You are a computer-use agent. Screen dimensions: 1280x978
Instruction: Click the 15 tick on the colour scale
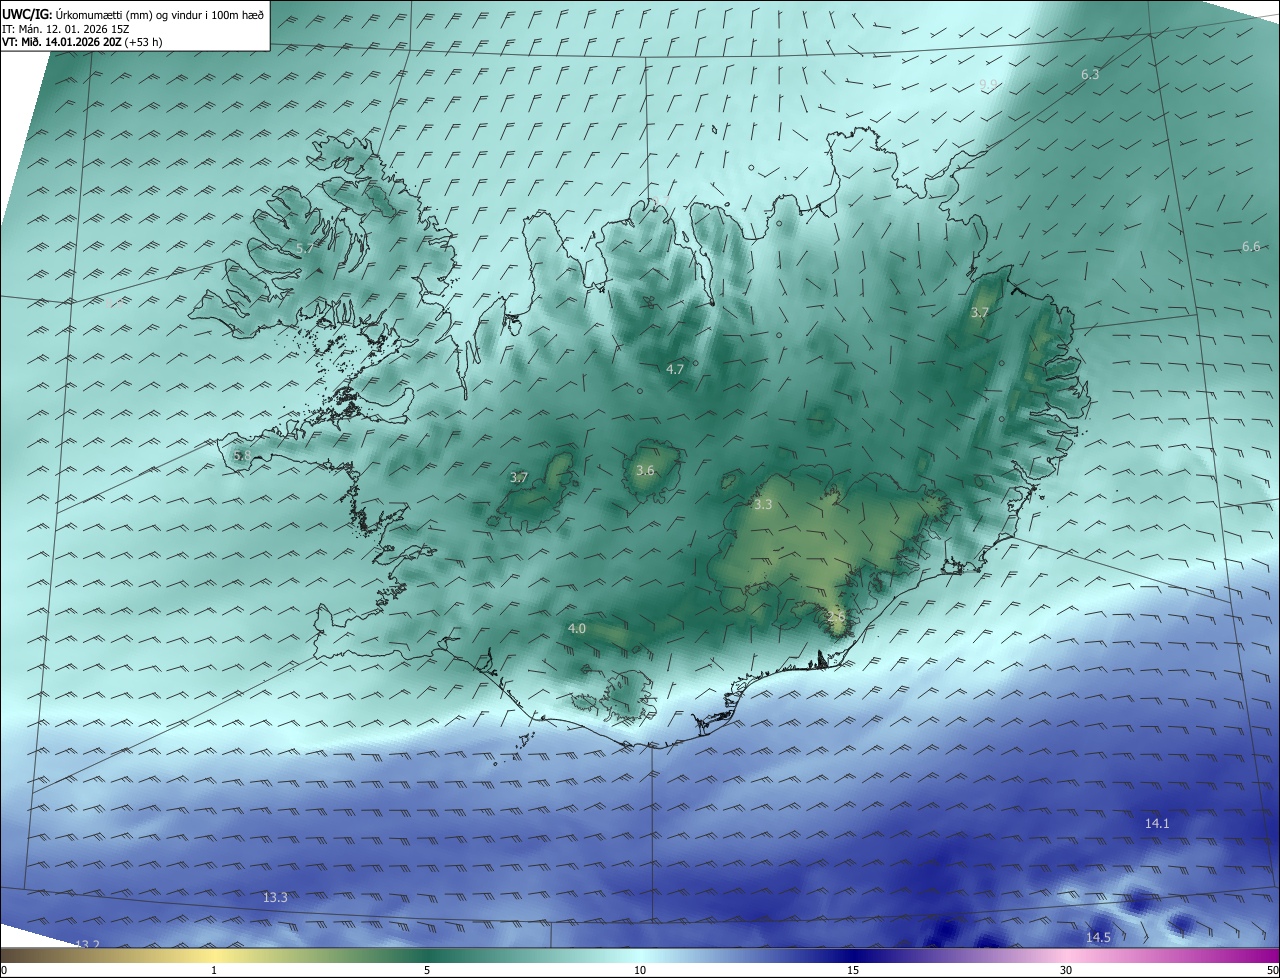pyautogui.click(x=853, y=970)
